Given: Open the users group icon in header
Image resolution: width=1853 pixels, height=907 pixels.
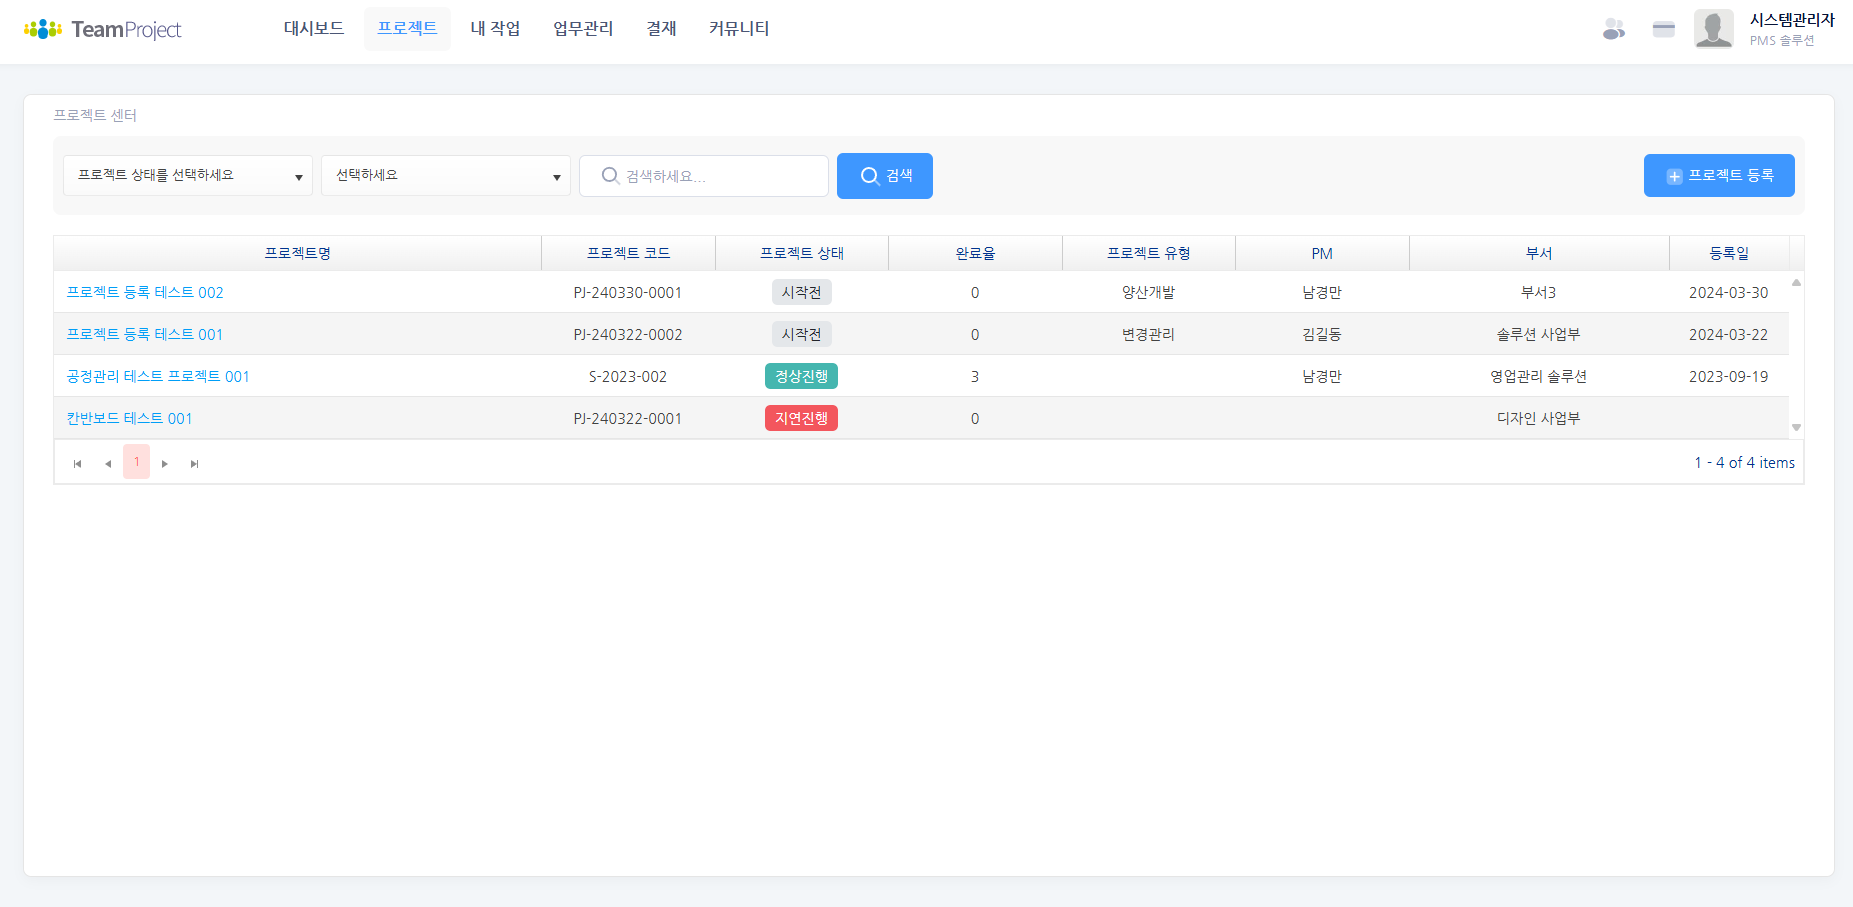Looking at the screenshot, I should (1613, 29).
